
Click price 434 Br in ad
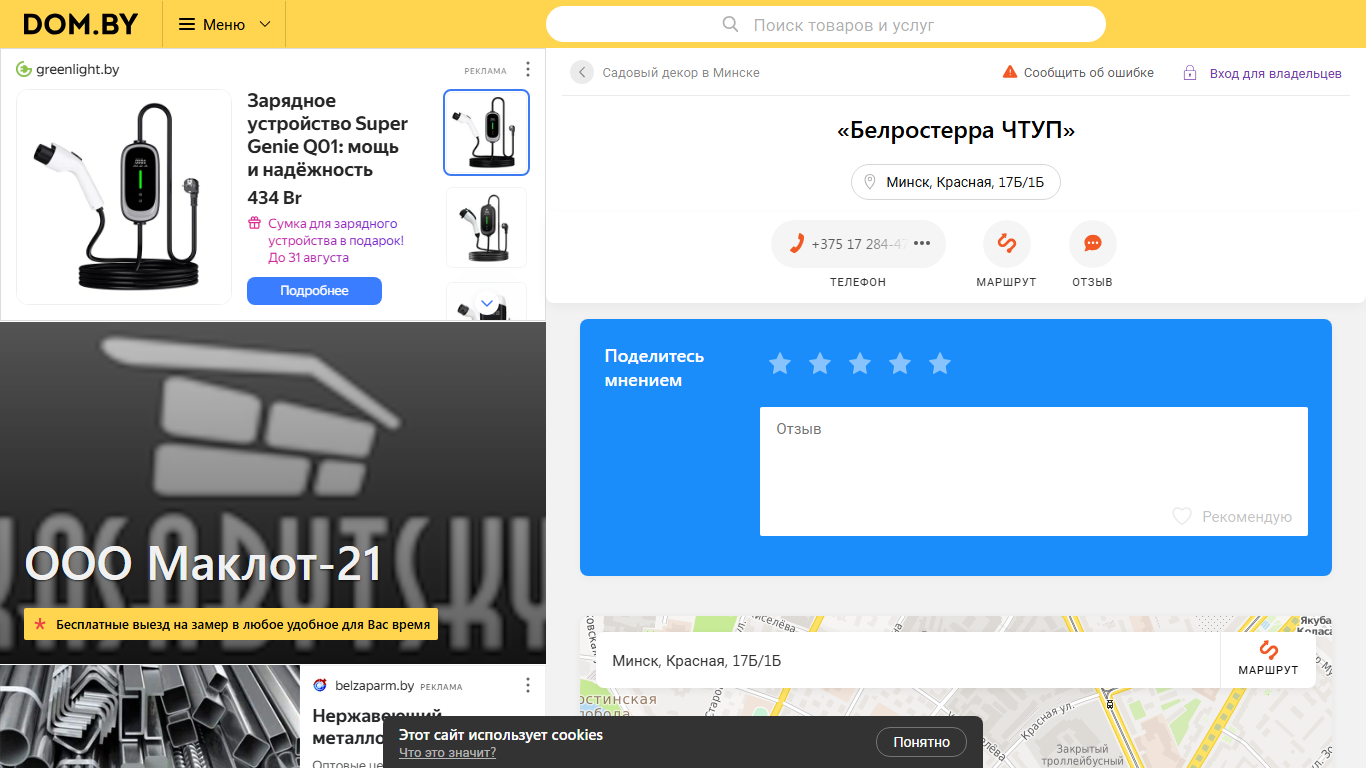274,198
